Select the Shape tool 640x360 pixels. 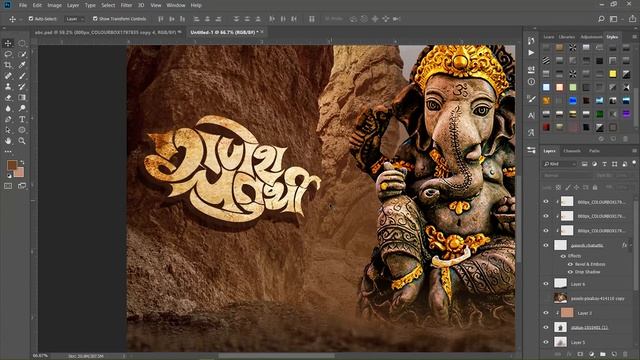click(22, 130)
